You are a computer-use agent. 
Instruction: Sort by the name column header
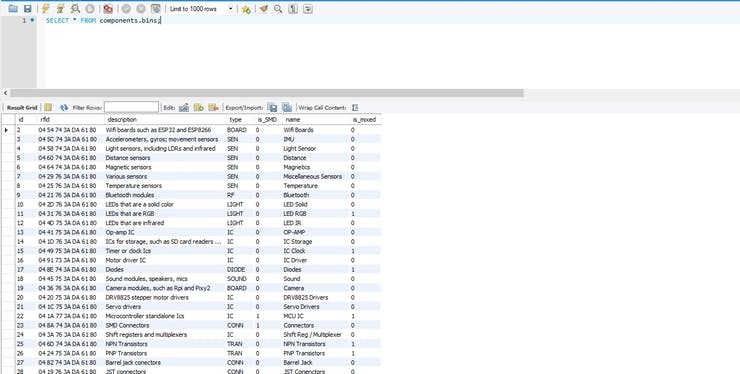click(x=316, y=119)
